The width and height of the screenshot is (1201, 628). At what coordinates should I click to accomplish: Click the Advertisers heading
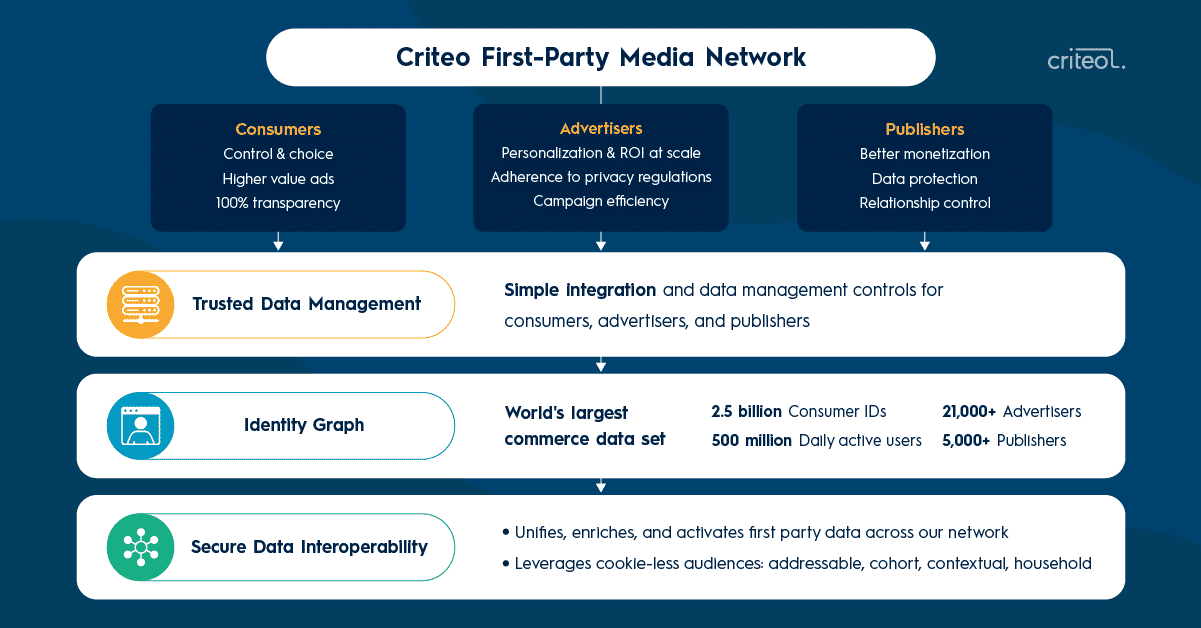pyautogui.click(x=601, y=128)
